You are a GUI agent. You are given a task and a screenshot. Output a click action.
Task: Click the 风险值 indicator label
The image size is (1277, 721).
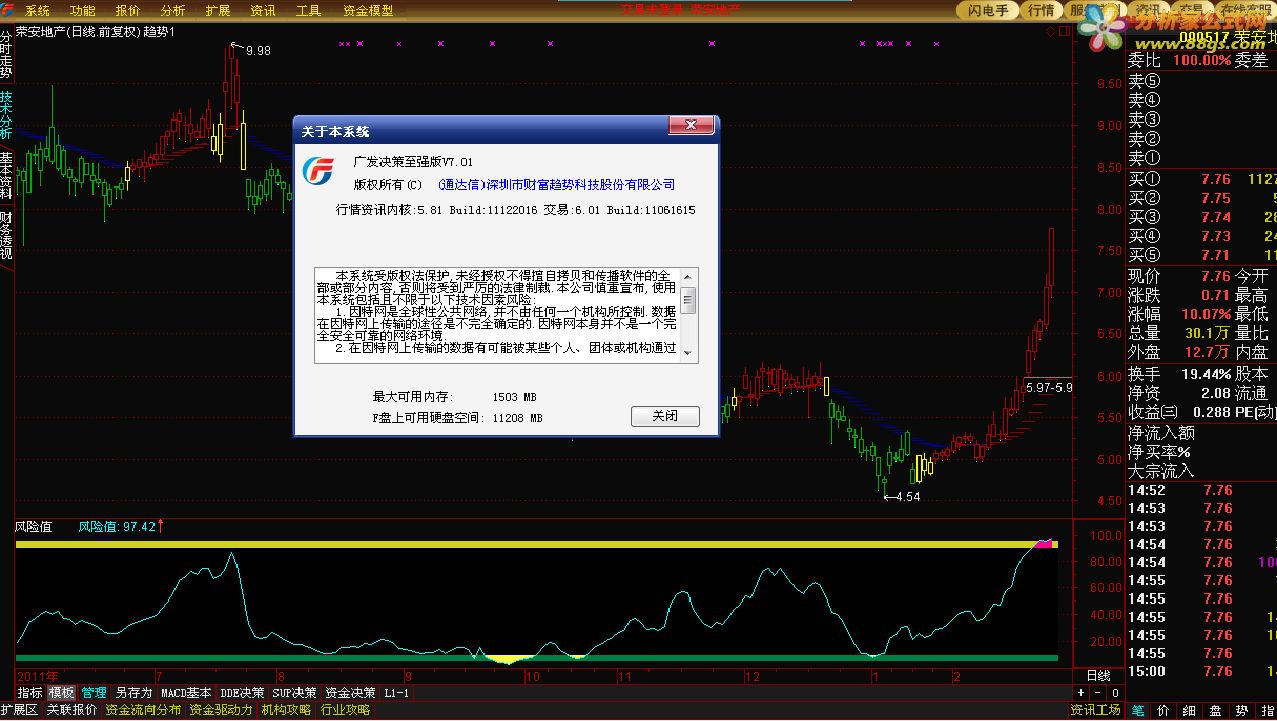click(x=33, y=526)
